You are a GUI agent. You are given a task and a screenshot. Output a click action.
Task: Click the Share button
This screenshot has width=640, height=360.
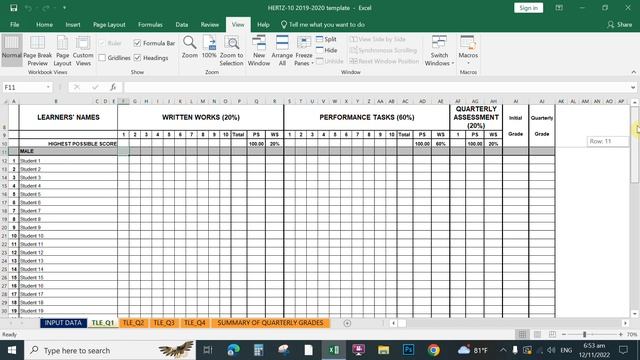point(619,24)
